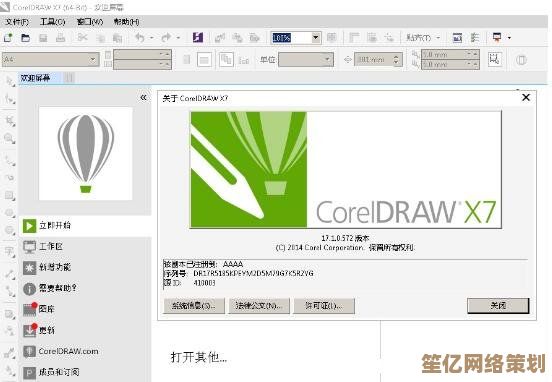
Task: Select Get Started in sidebar
Action: [x=84, y=226]
